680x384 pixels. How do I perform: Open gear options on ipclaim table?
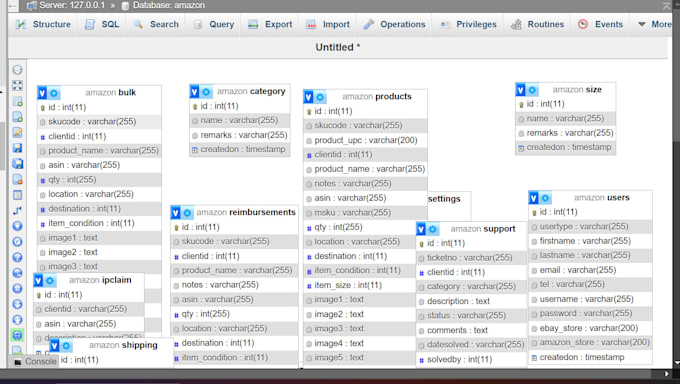50,281
